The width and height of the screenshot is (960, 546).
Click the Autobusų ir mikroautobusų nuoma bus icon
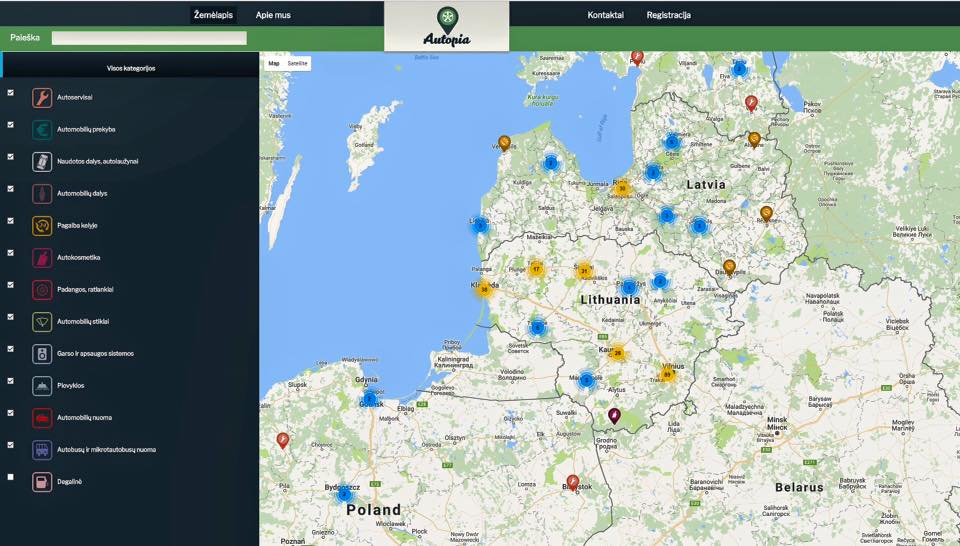click(x=42, y=450)
